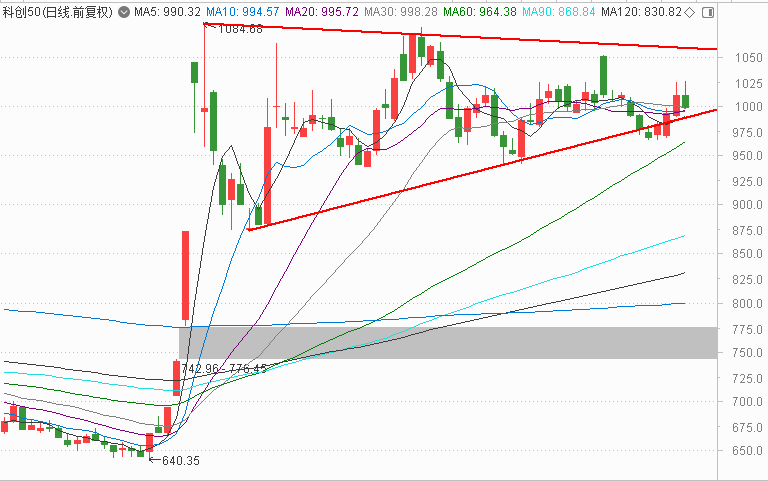Click the 1084.68 high price annotation
The height and width of the screenshot is (481, 768).
tap(240, 29)
